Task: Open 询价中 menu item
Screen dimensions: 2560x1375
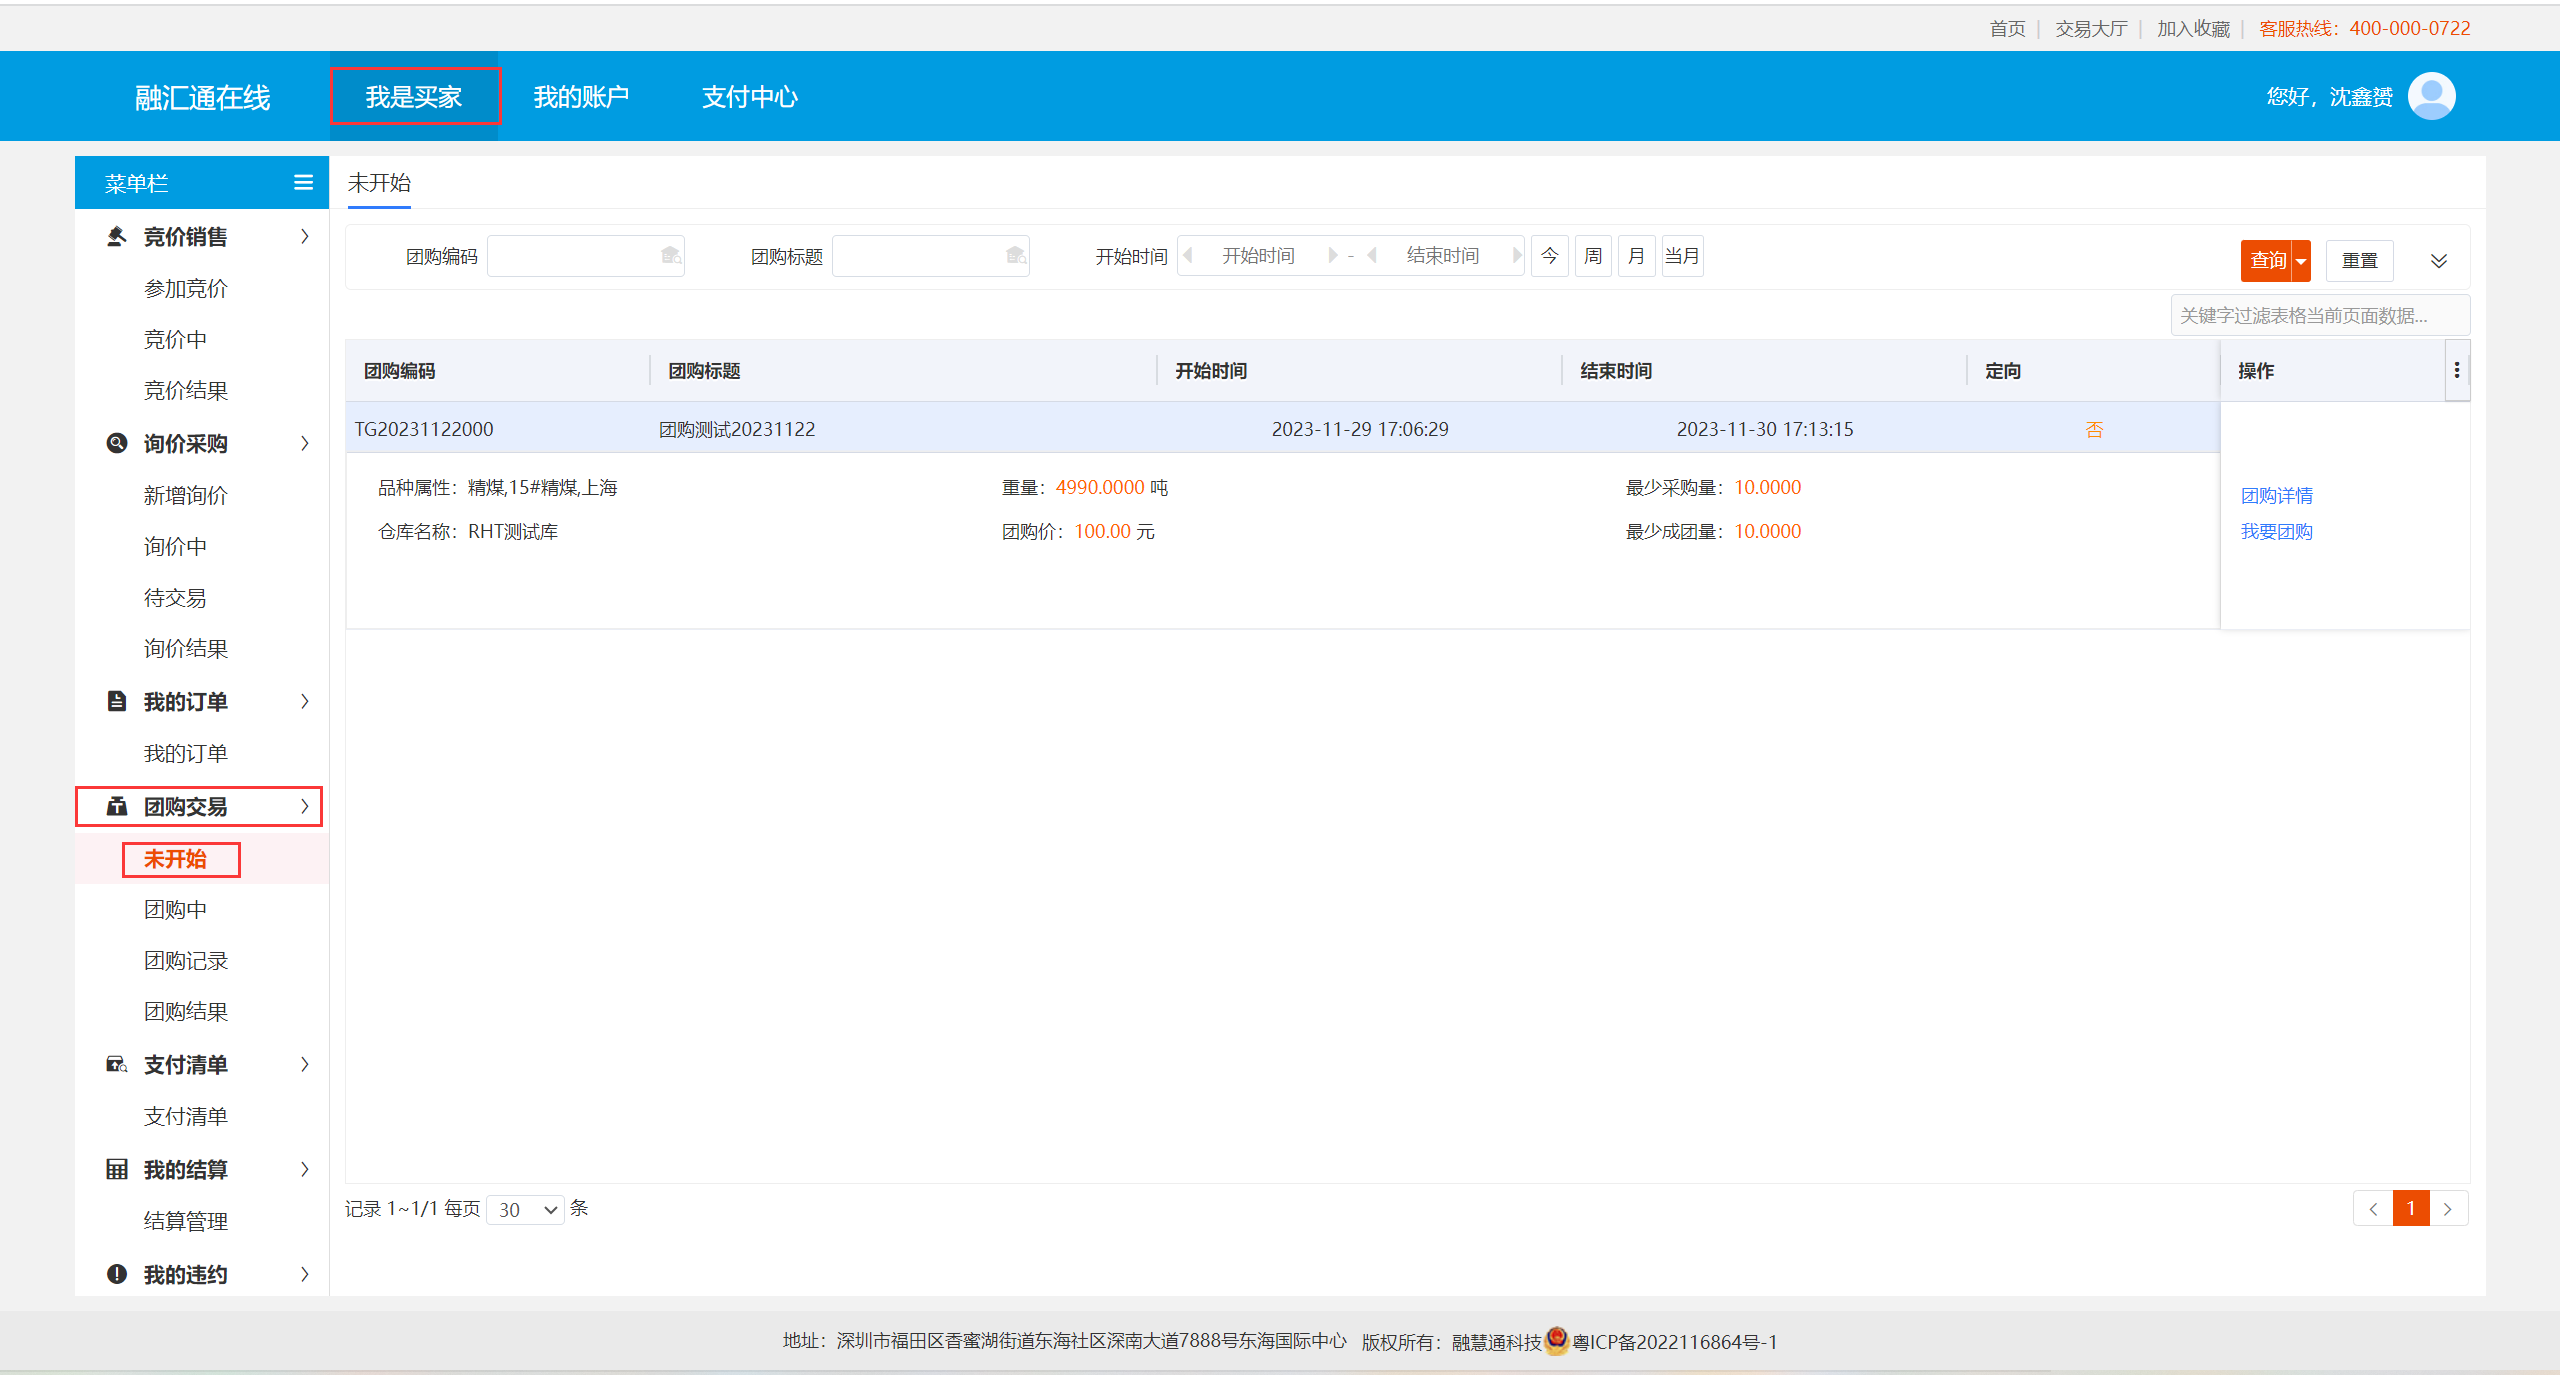Action: 175,546
